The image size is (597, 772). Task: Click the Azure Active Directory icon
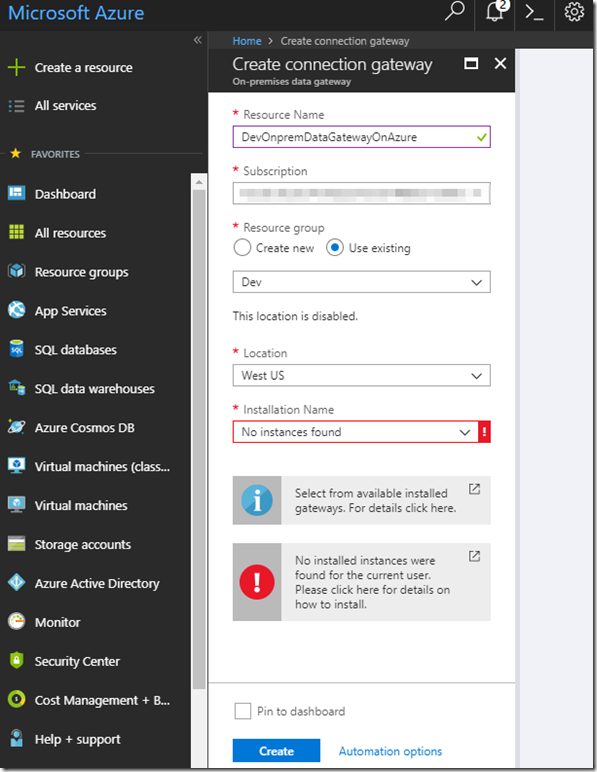(16, 582)
